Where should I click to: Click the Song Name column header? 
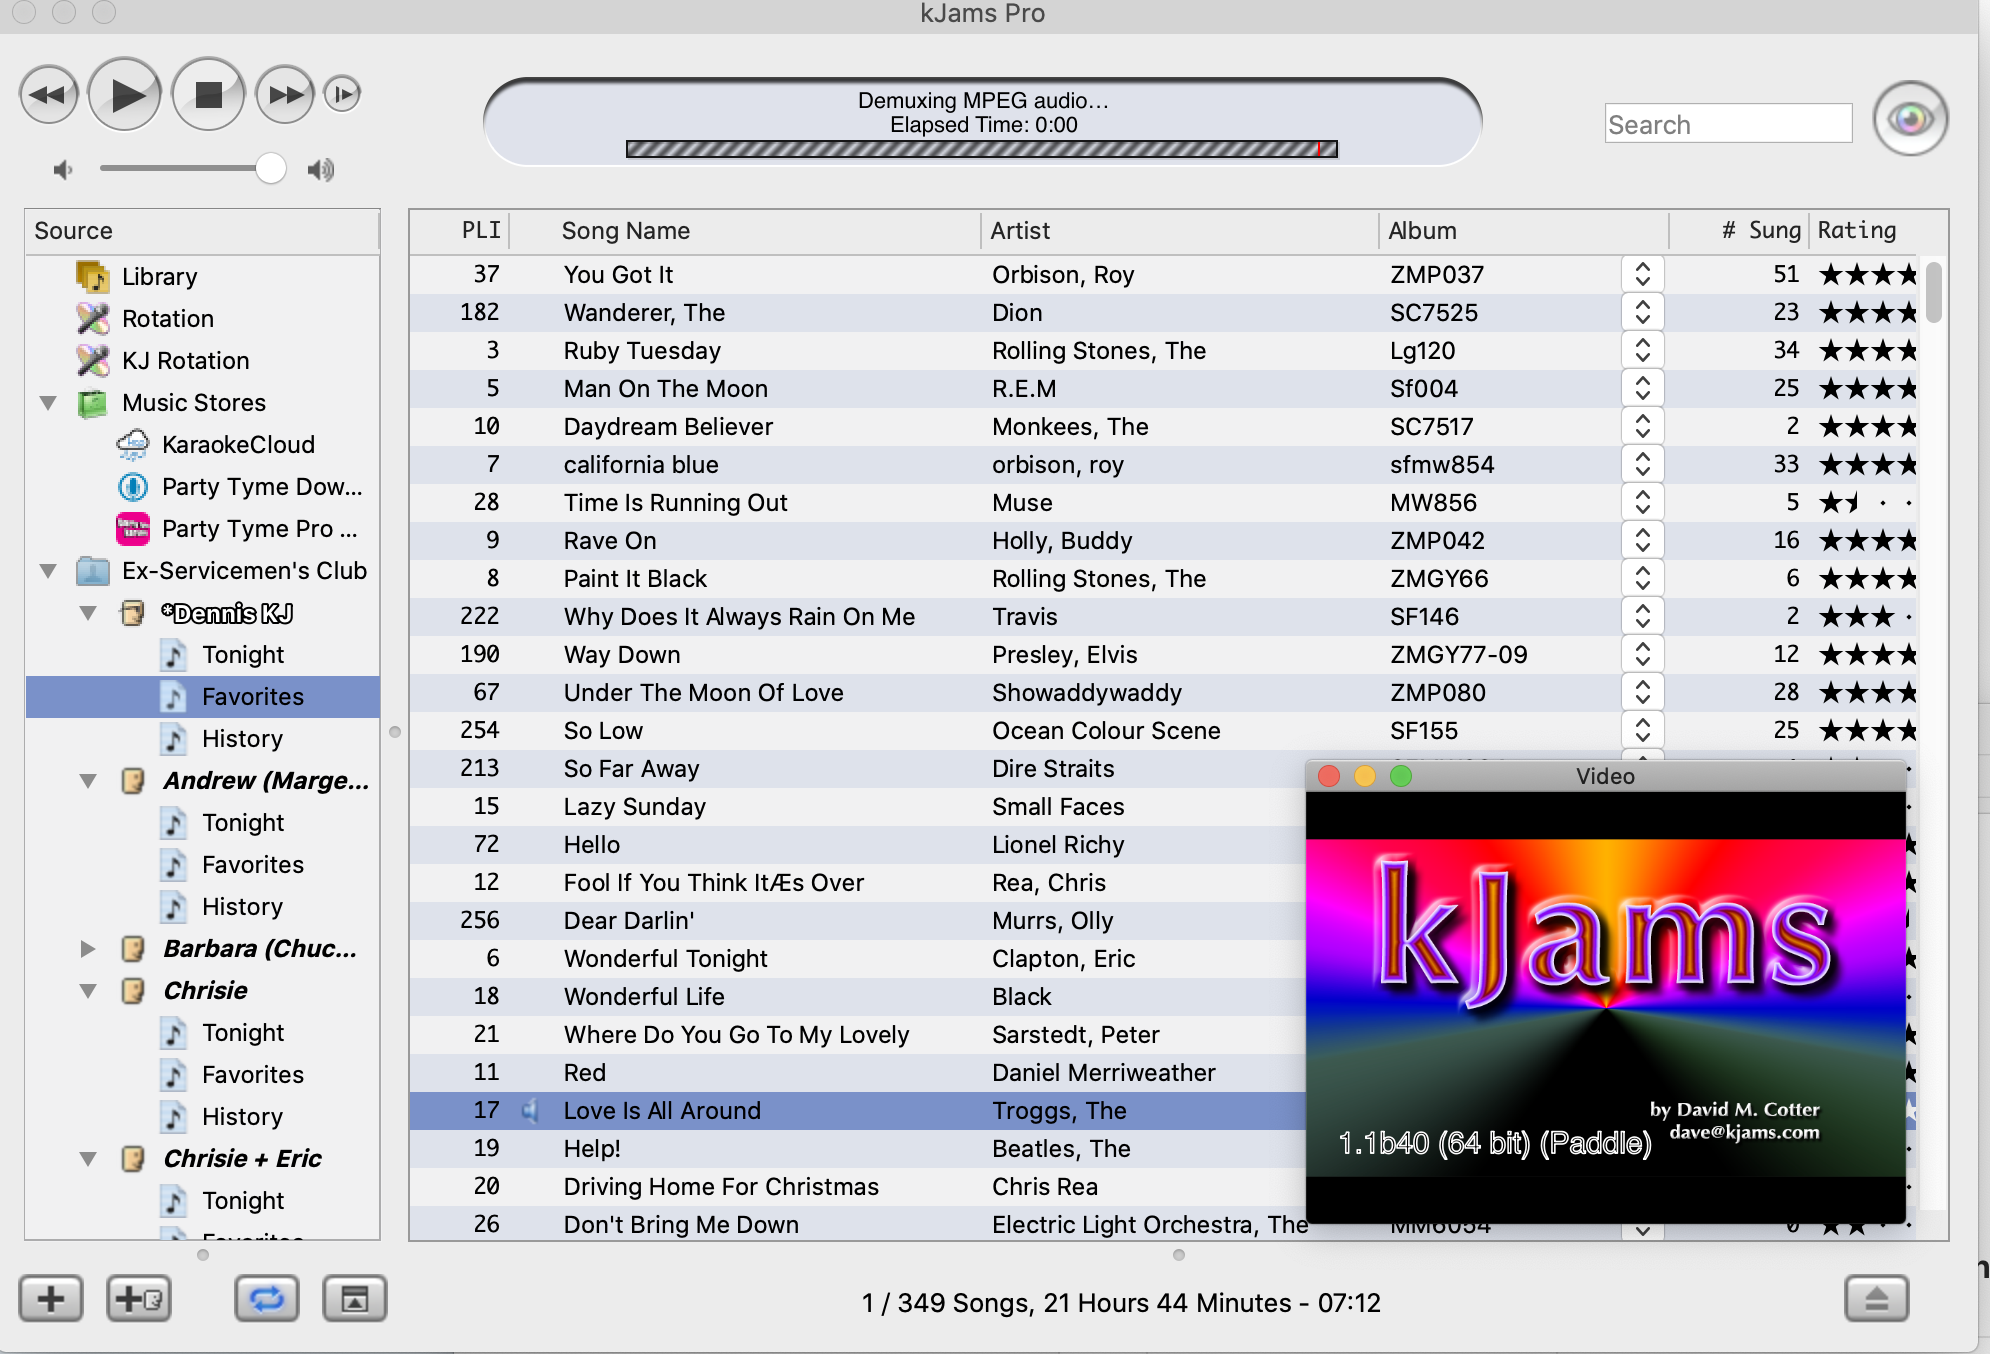626,231
